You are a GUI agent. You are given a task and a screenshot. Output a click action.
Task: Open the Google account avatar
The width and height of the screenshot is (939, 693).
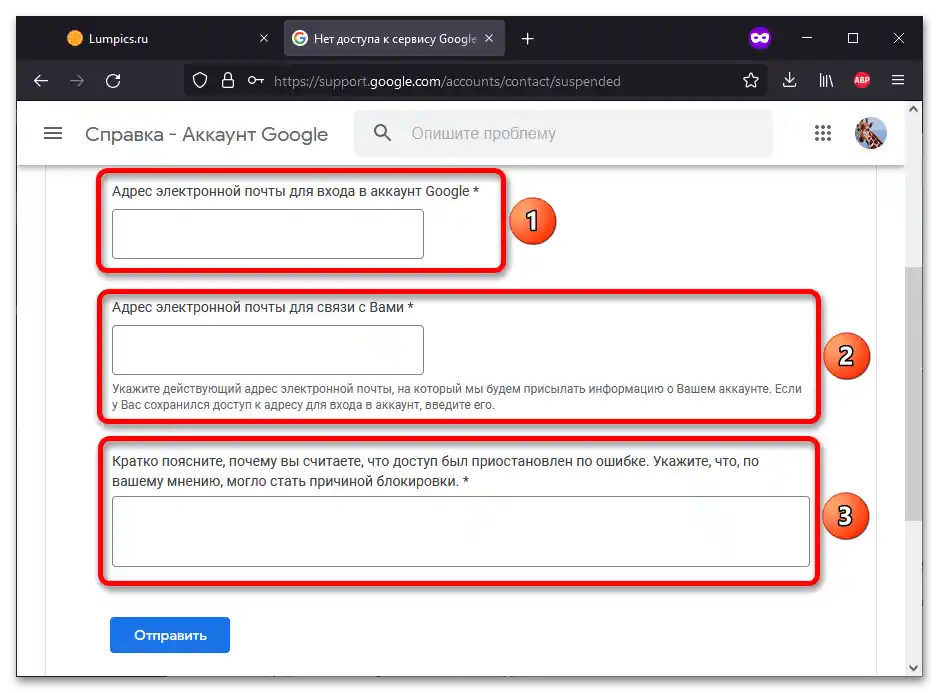pyautogui.click(x=871, y=133)
